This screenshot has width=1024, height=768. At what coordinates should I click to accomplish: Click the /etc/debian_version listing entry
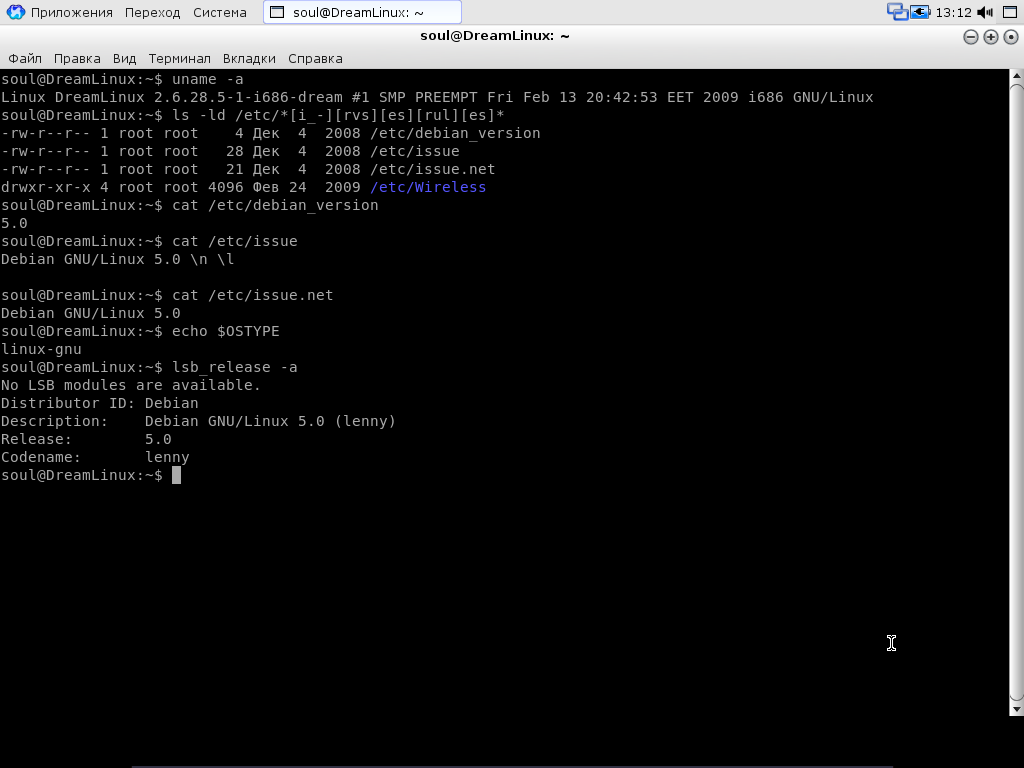point(455,133)
